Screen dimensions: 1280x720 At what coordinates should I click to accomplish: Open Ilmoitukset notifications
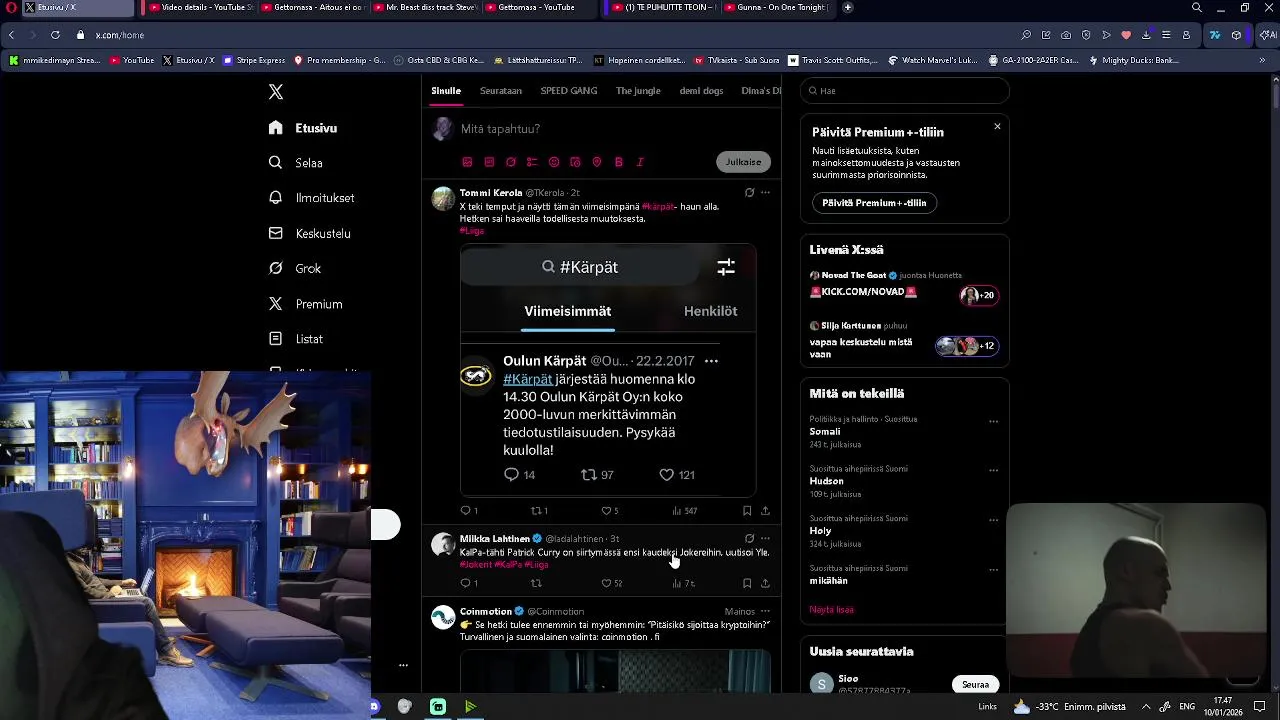tap(312, 198)
